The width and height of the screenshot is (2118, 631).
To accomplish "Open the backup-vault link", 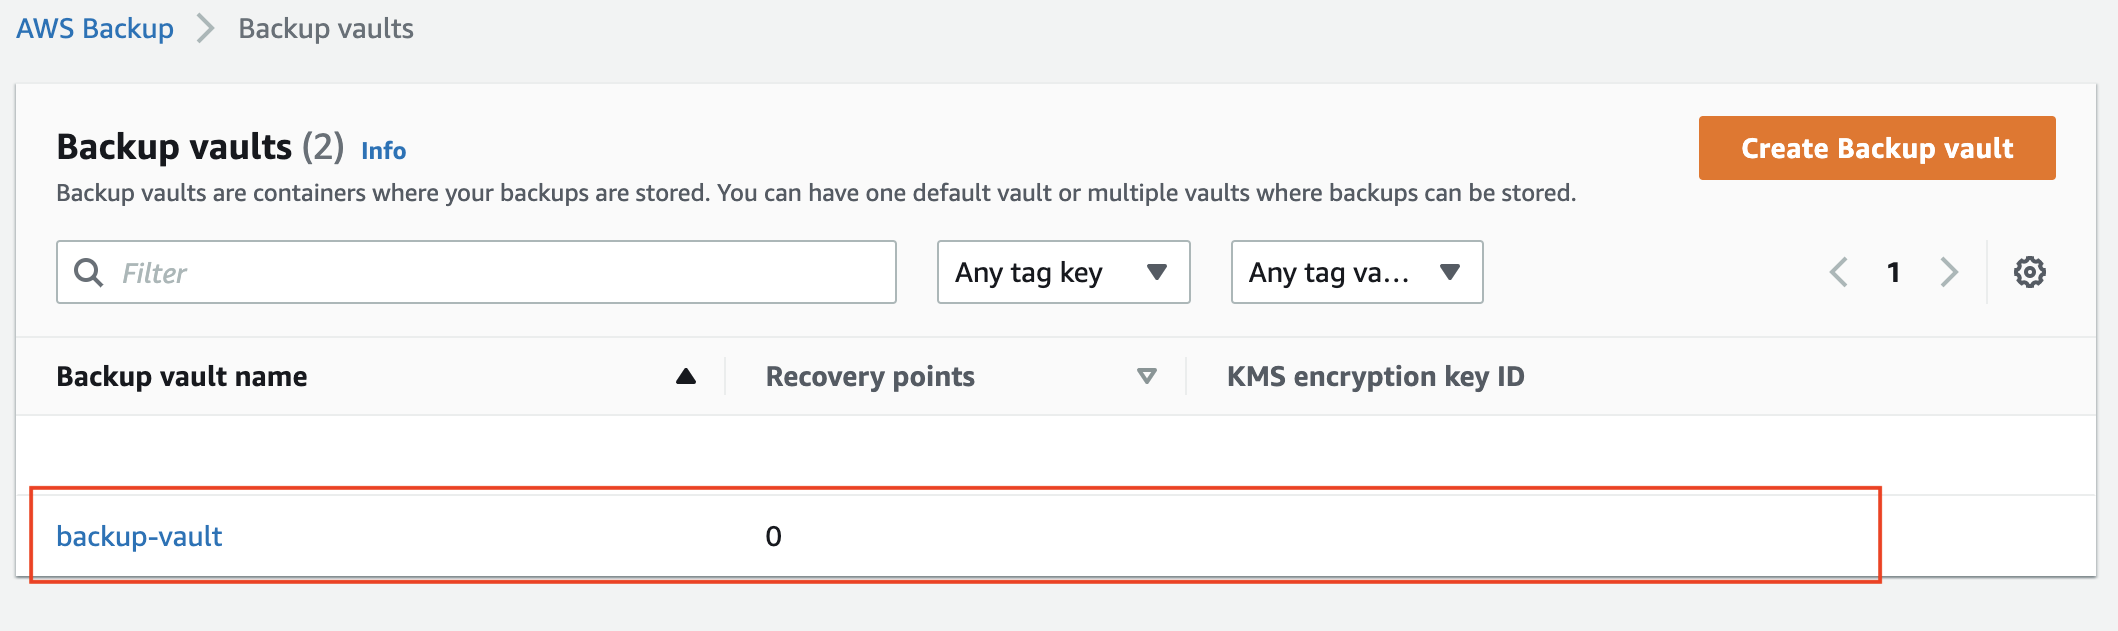I will coord(139,536).
